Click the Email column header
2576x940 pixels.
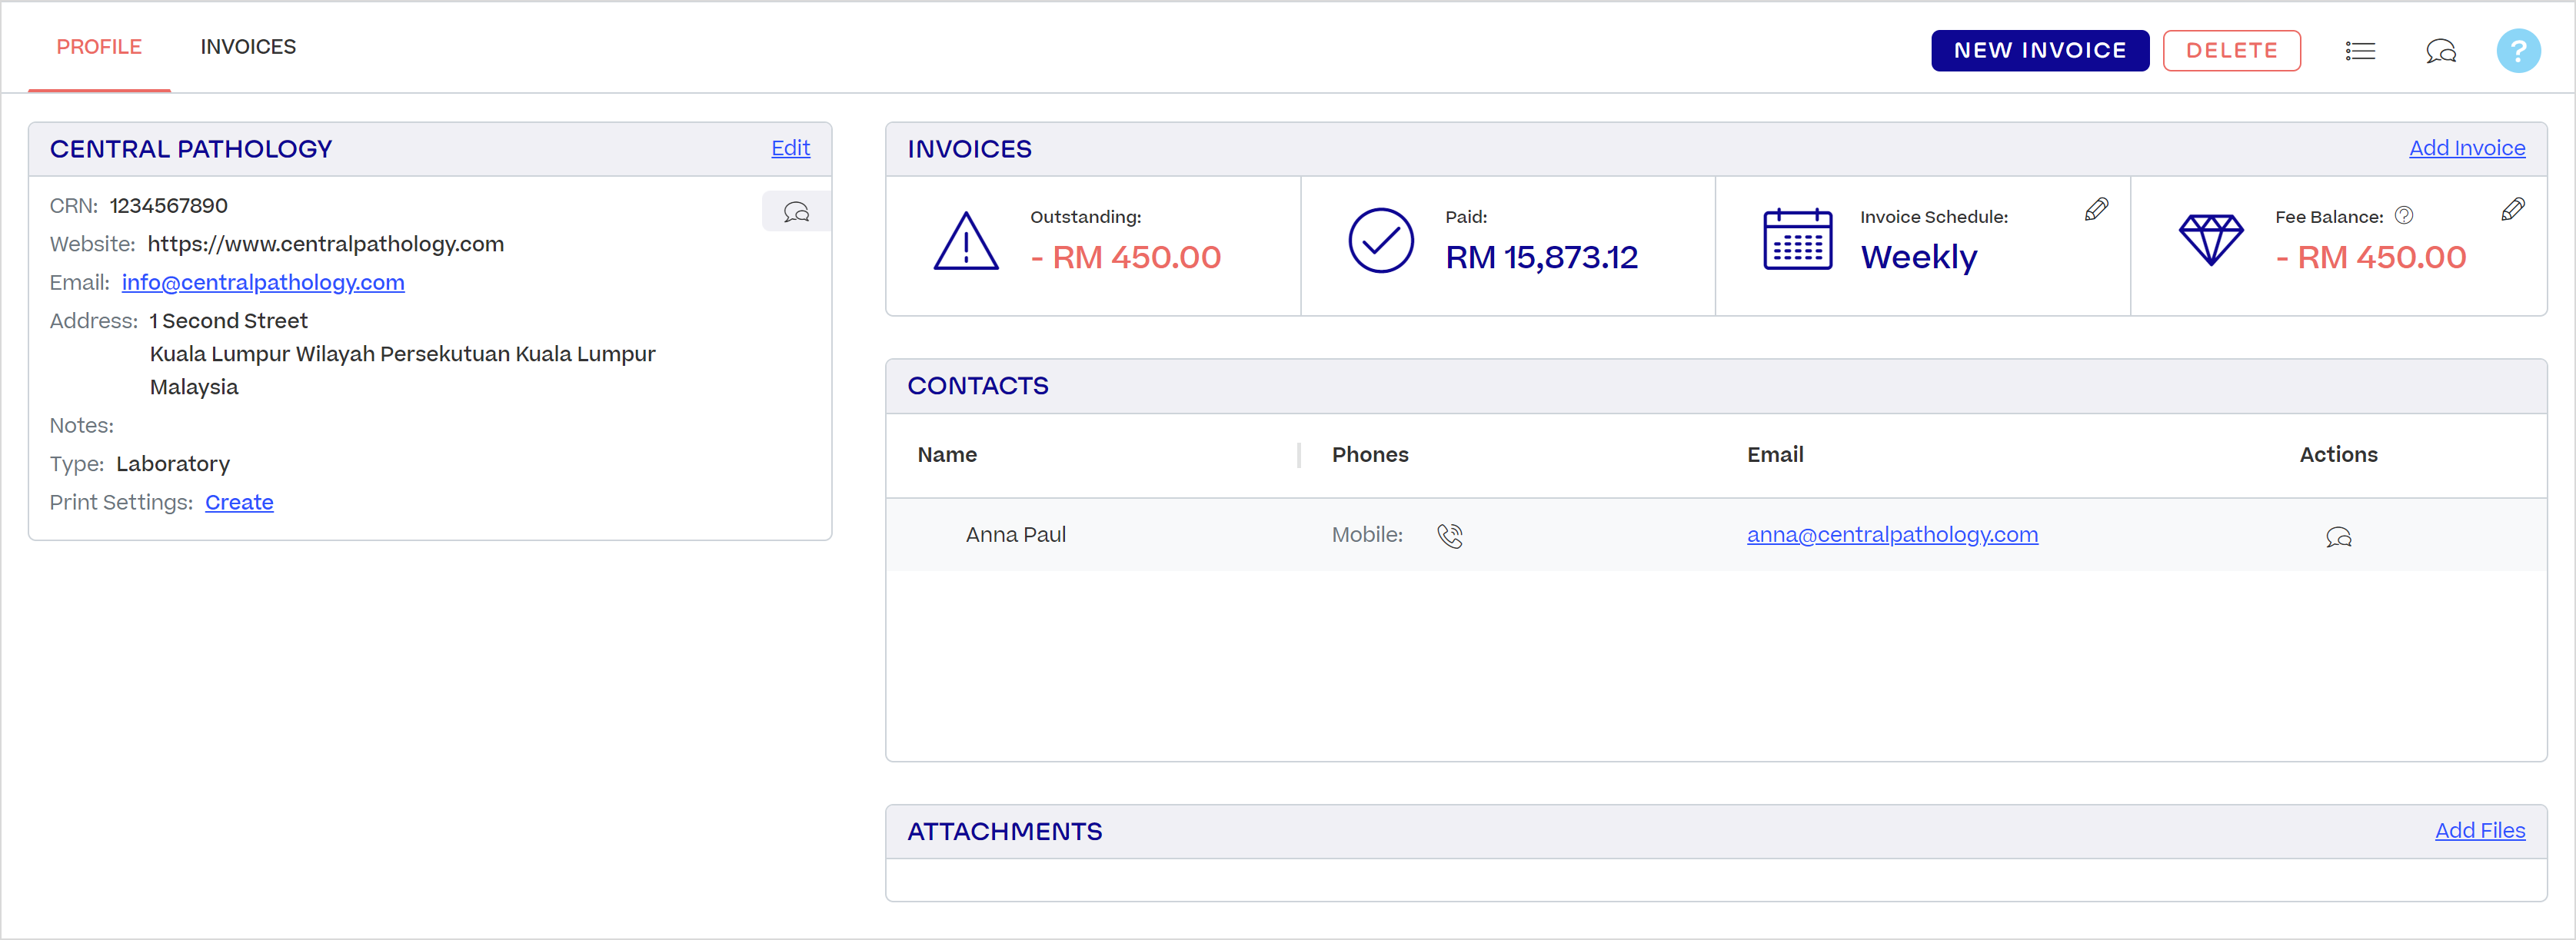coord(1775,455)
